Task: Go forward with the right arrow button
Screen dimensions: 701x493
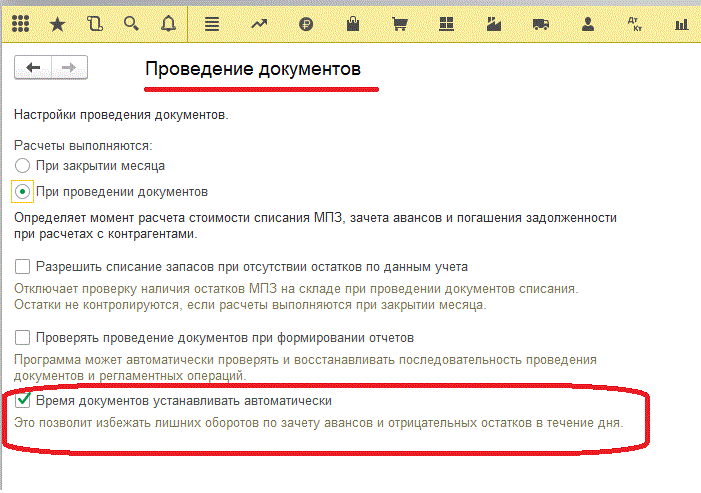Action: (x=69, y=67)
